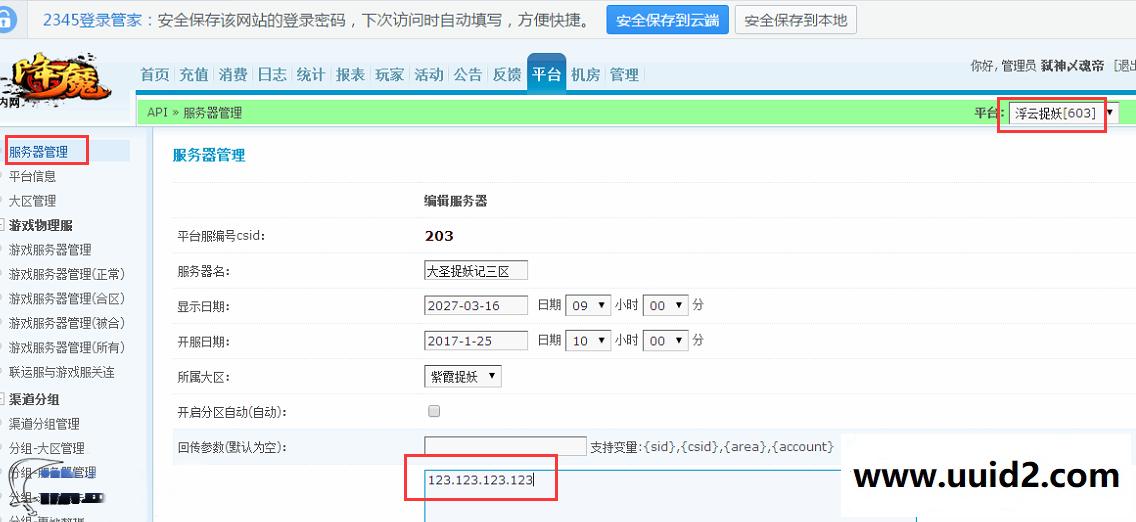Click the 服务器名 input field
This screenshot has height=522, width=1136.
tap(476, 271)
